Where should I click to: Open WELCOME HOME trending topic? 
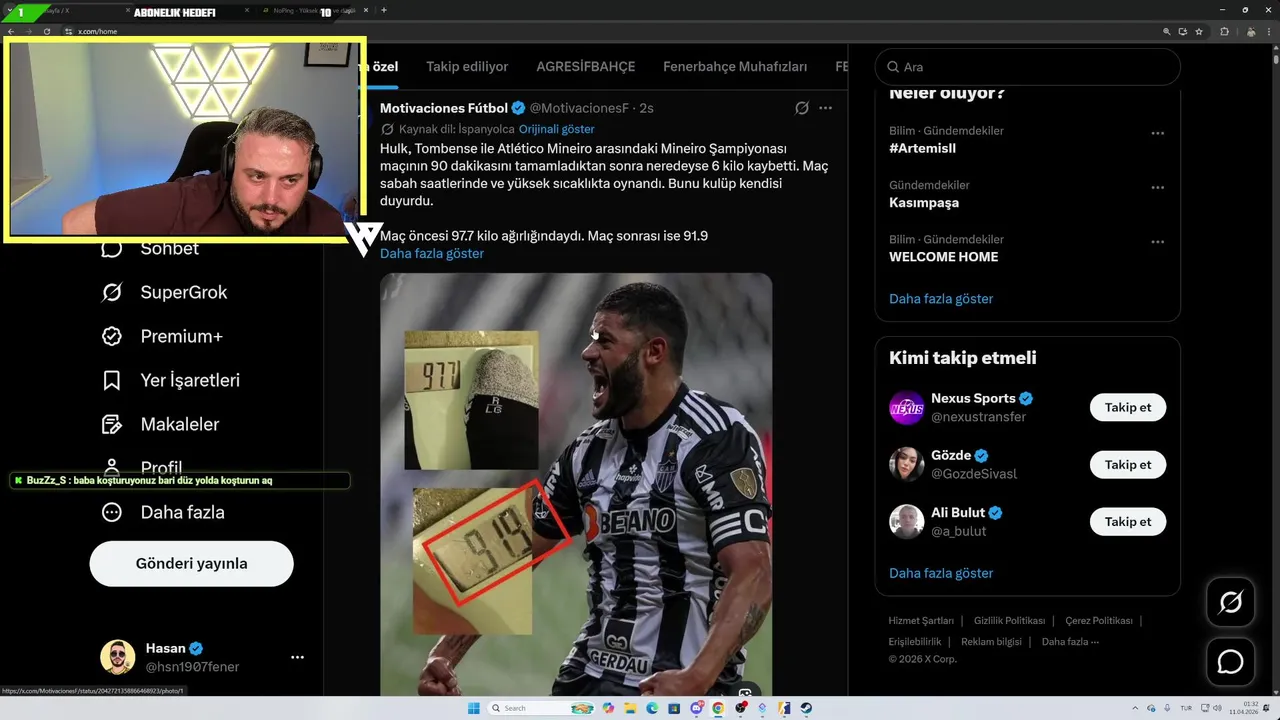pyautogui.click(x=943, y=256)
